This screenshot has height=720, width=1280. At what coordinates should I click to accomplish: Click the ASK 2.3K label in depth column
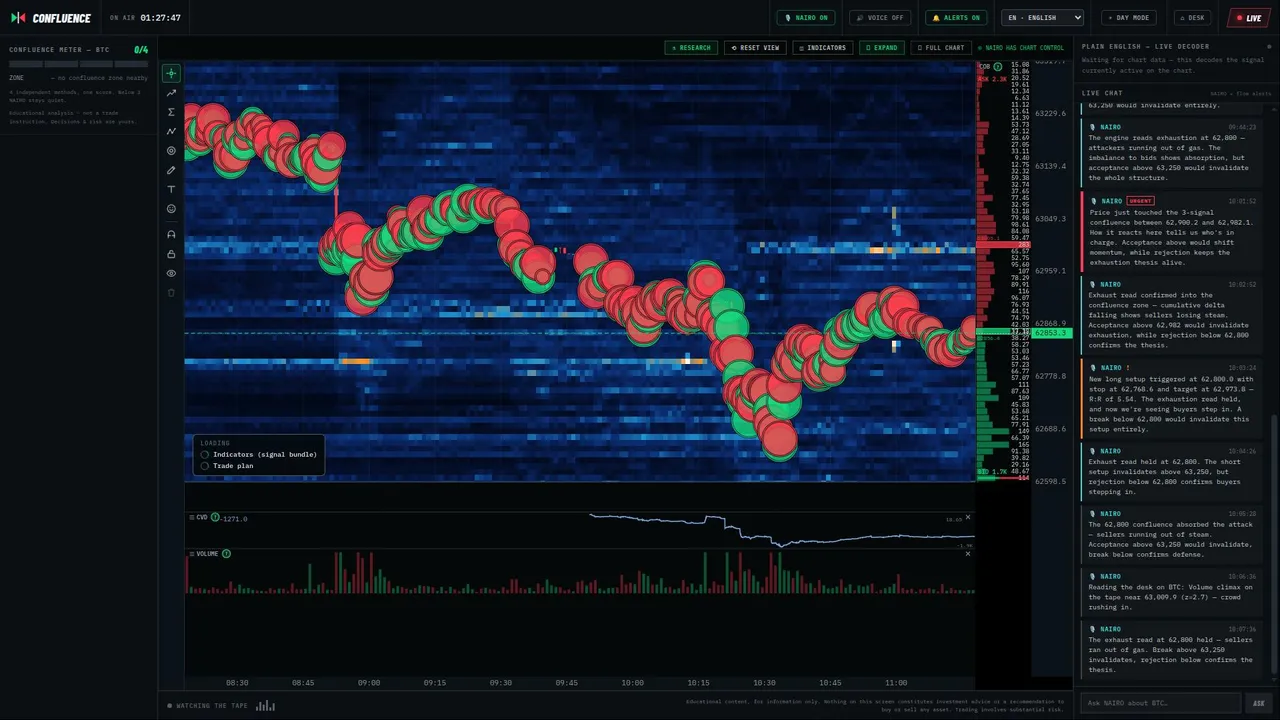(x=992, y=79)
